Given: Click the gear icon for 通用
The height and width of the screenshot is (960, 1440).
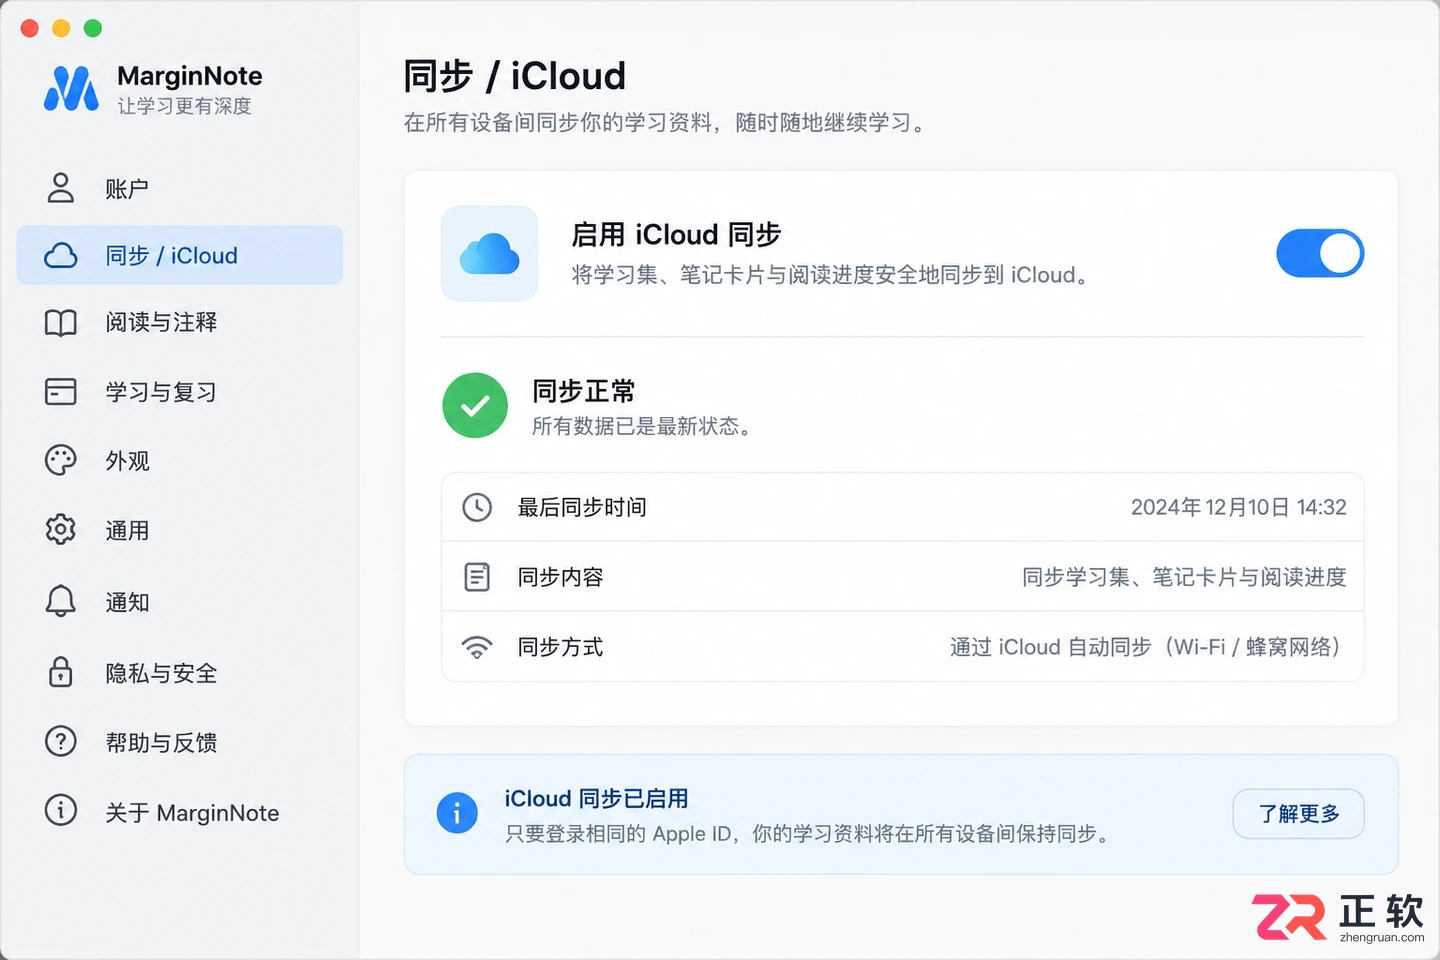Looking at the screenshot, I should pyautogui.click(x=61, y=529).
